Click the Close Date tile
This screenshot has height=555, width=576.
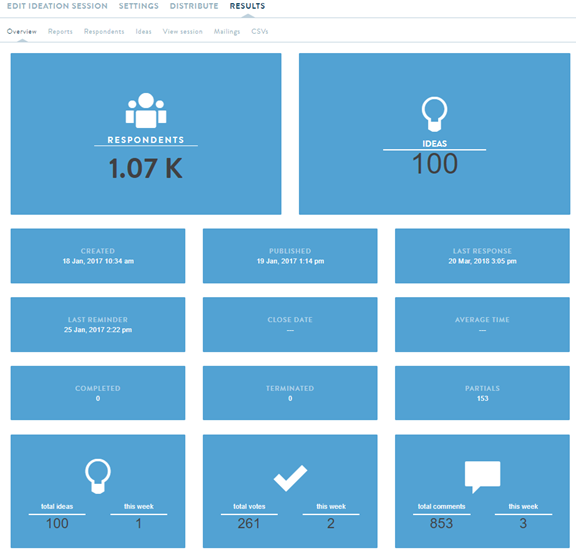tap(290, 324)
